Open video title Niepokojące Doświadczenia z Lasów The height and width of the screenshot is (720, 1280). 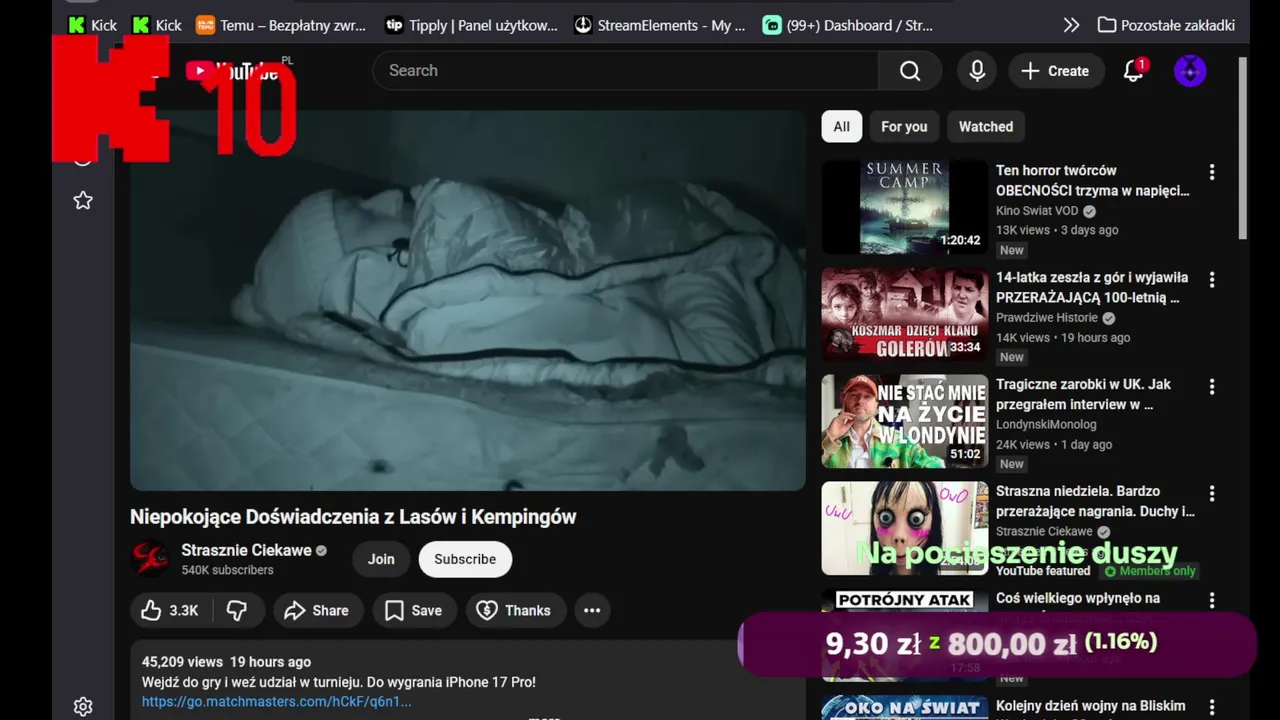pyautogui.click(x=353, y=517)
